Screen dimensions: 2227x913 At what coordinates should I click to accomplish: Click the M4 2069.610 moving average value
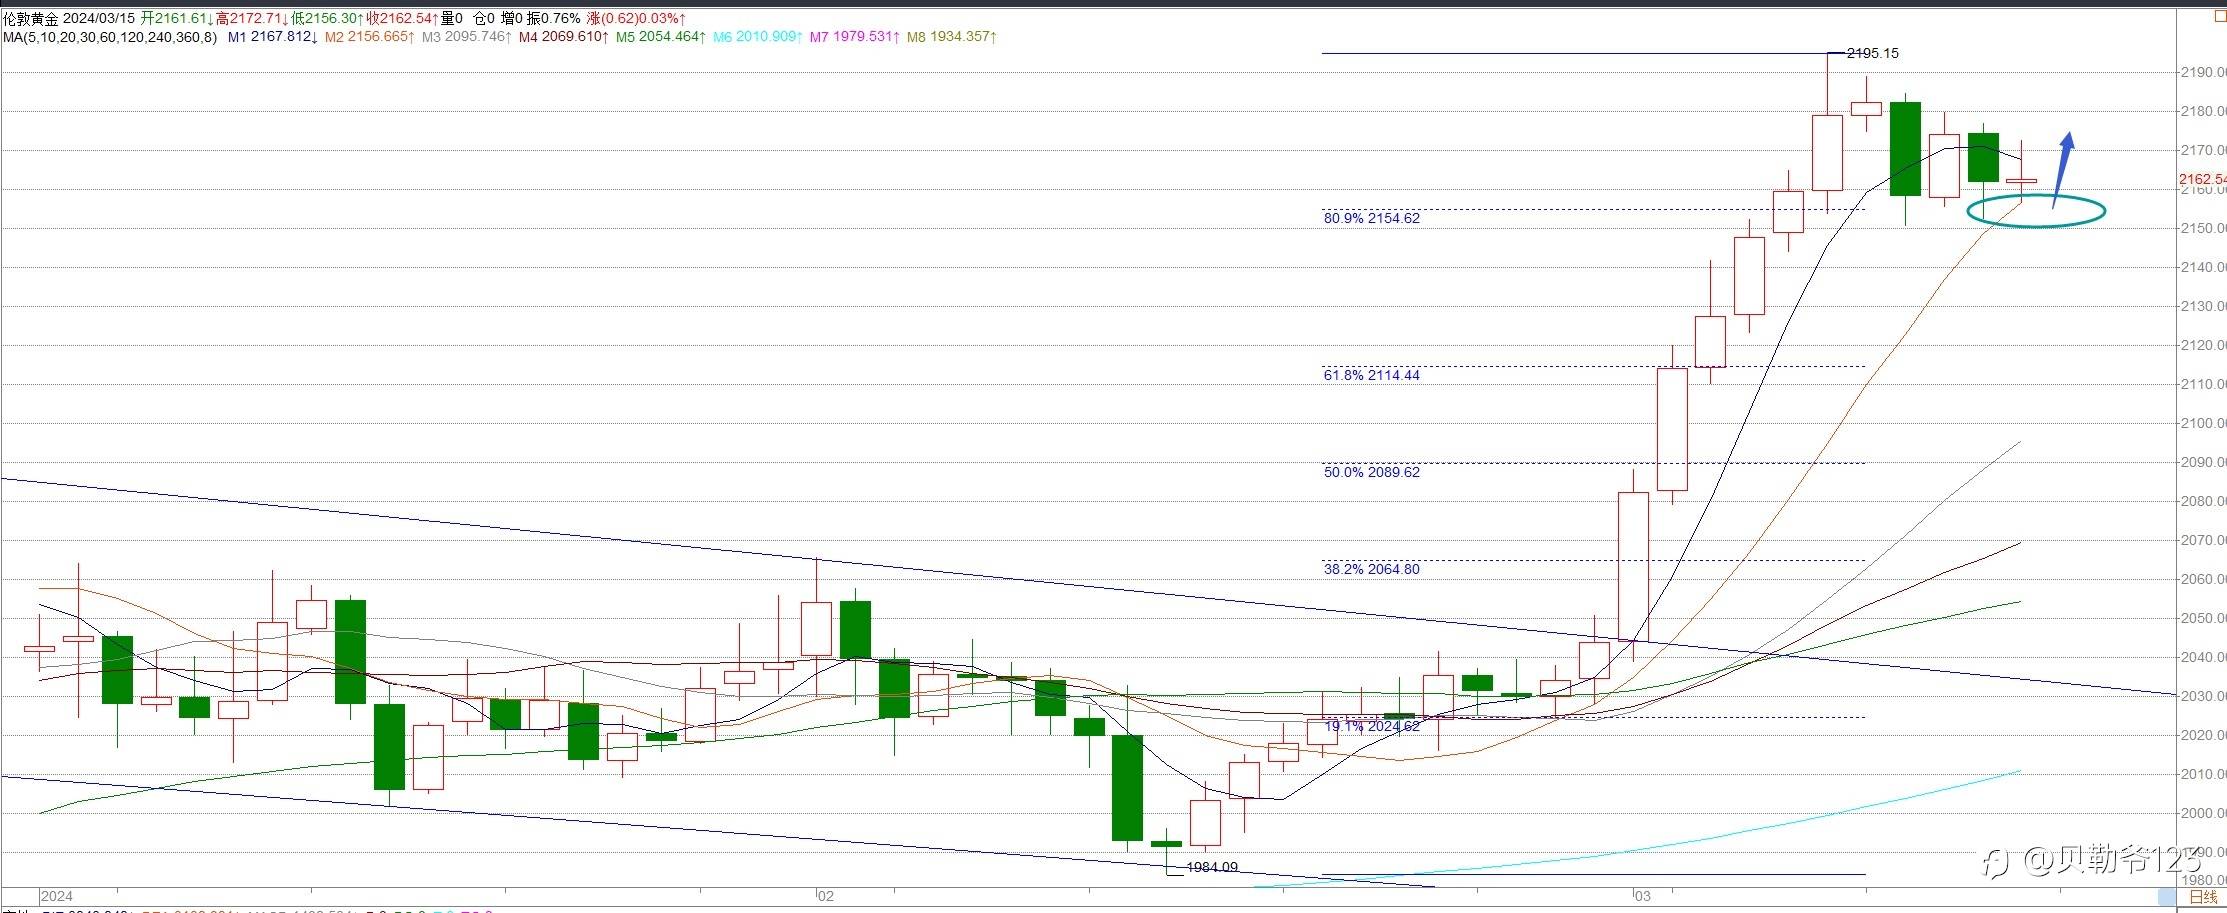tap(564, 37)
